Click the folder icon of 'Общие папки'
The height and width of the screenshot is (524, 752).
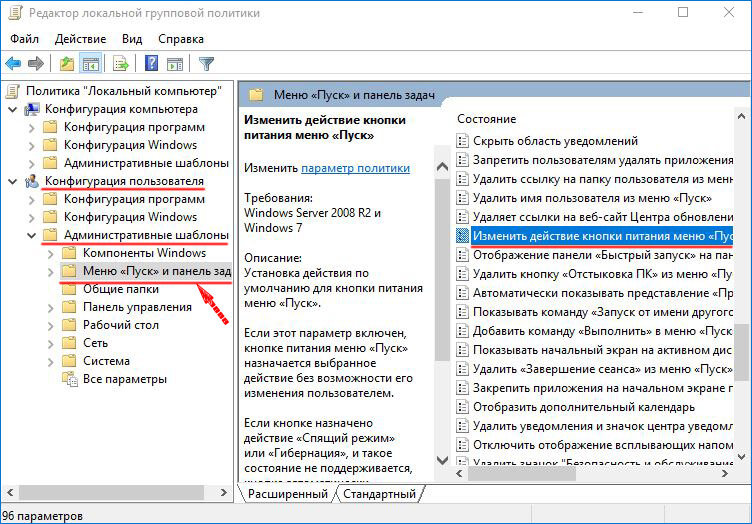[70, 289]
